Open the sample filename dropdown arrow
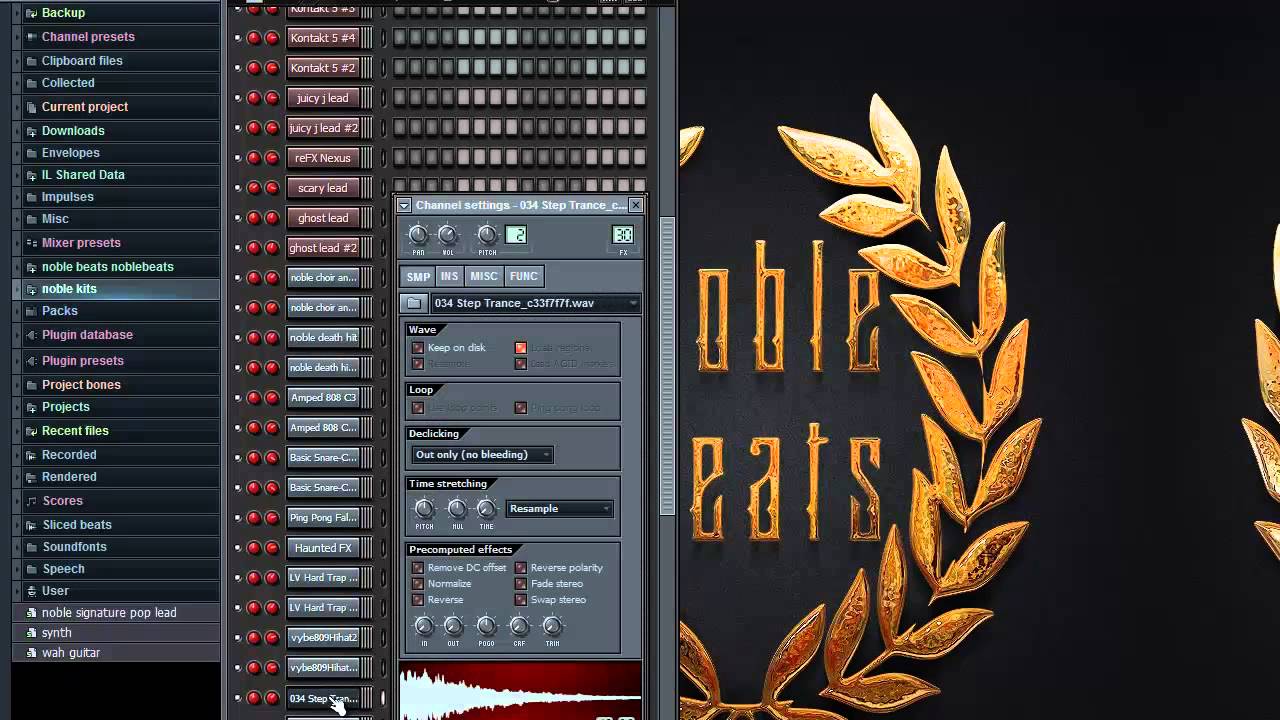The height and width of the screenshot is (720, 1280). [x=633, y=301]
